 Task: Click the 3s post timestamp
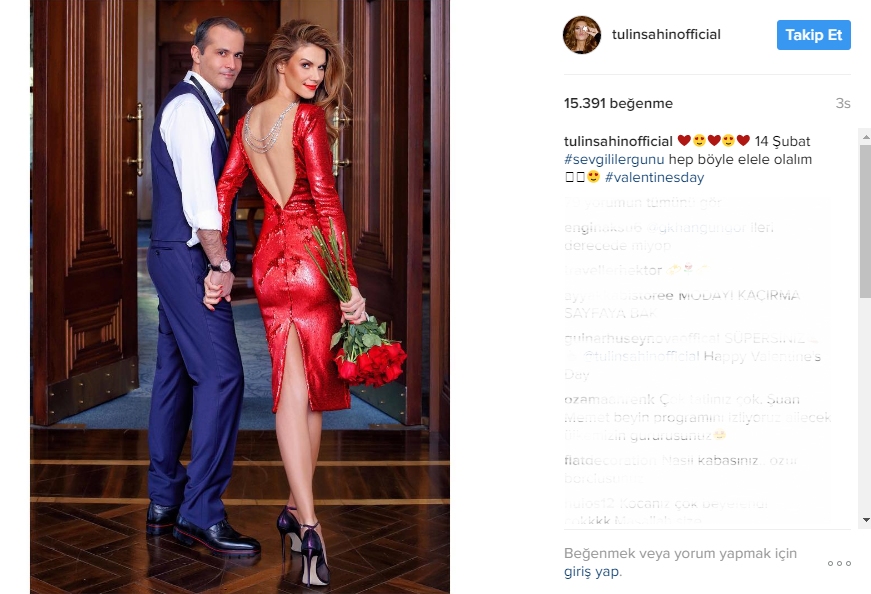[843, 103]
